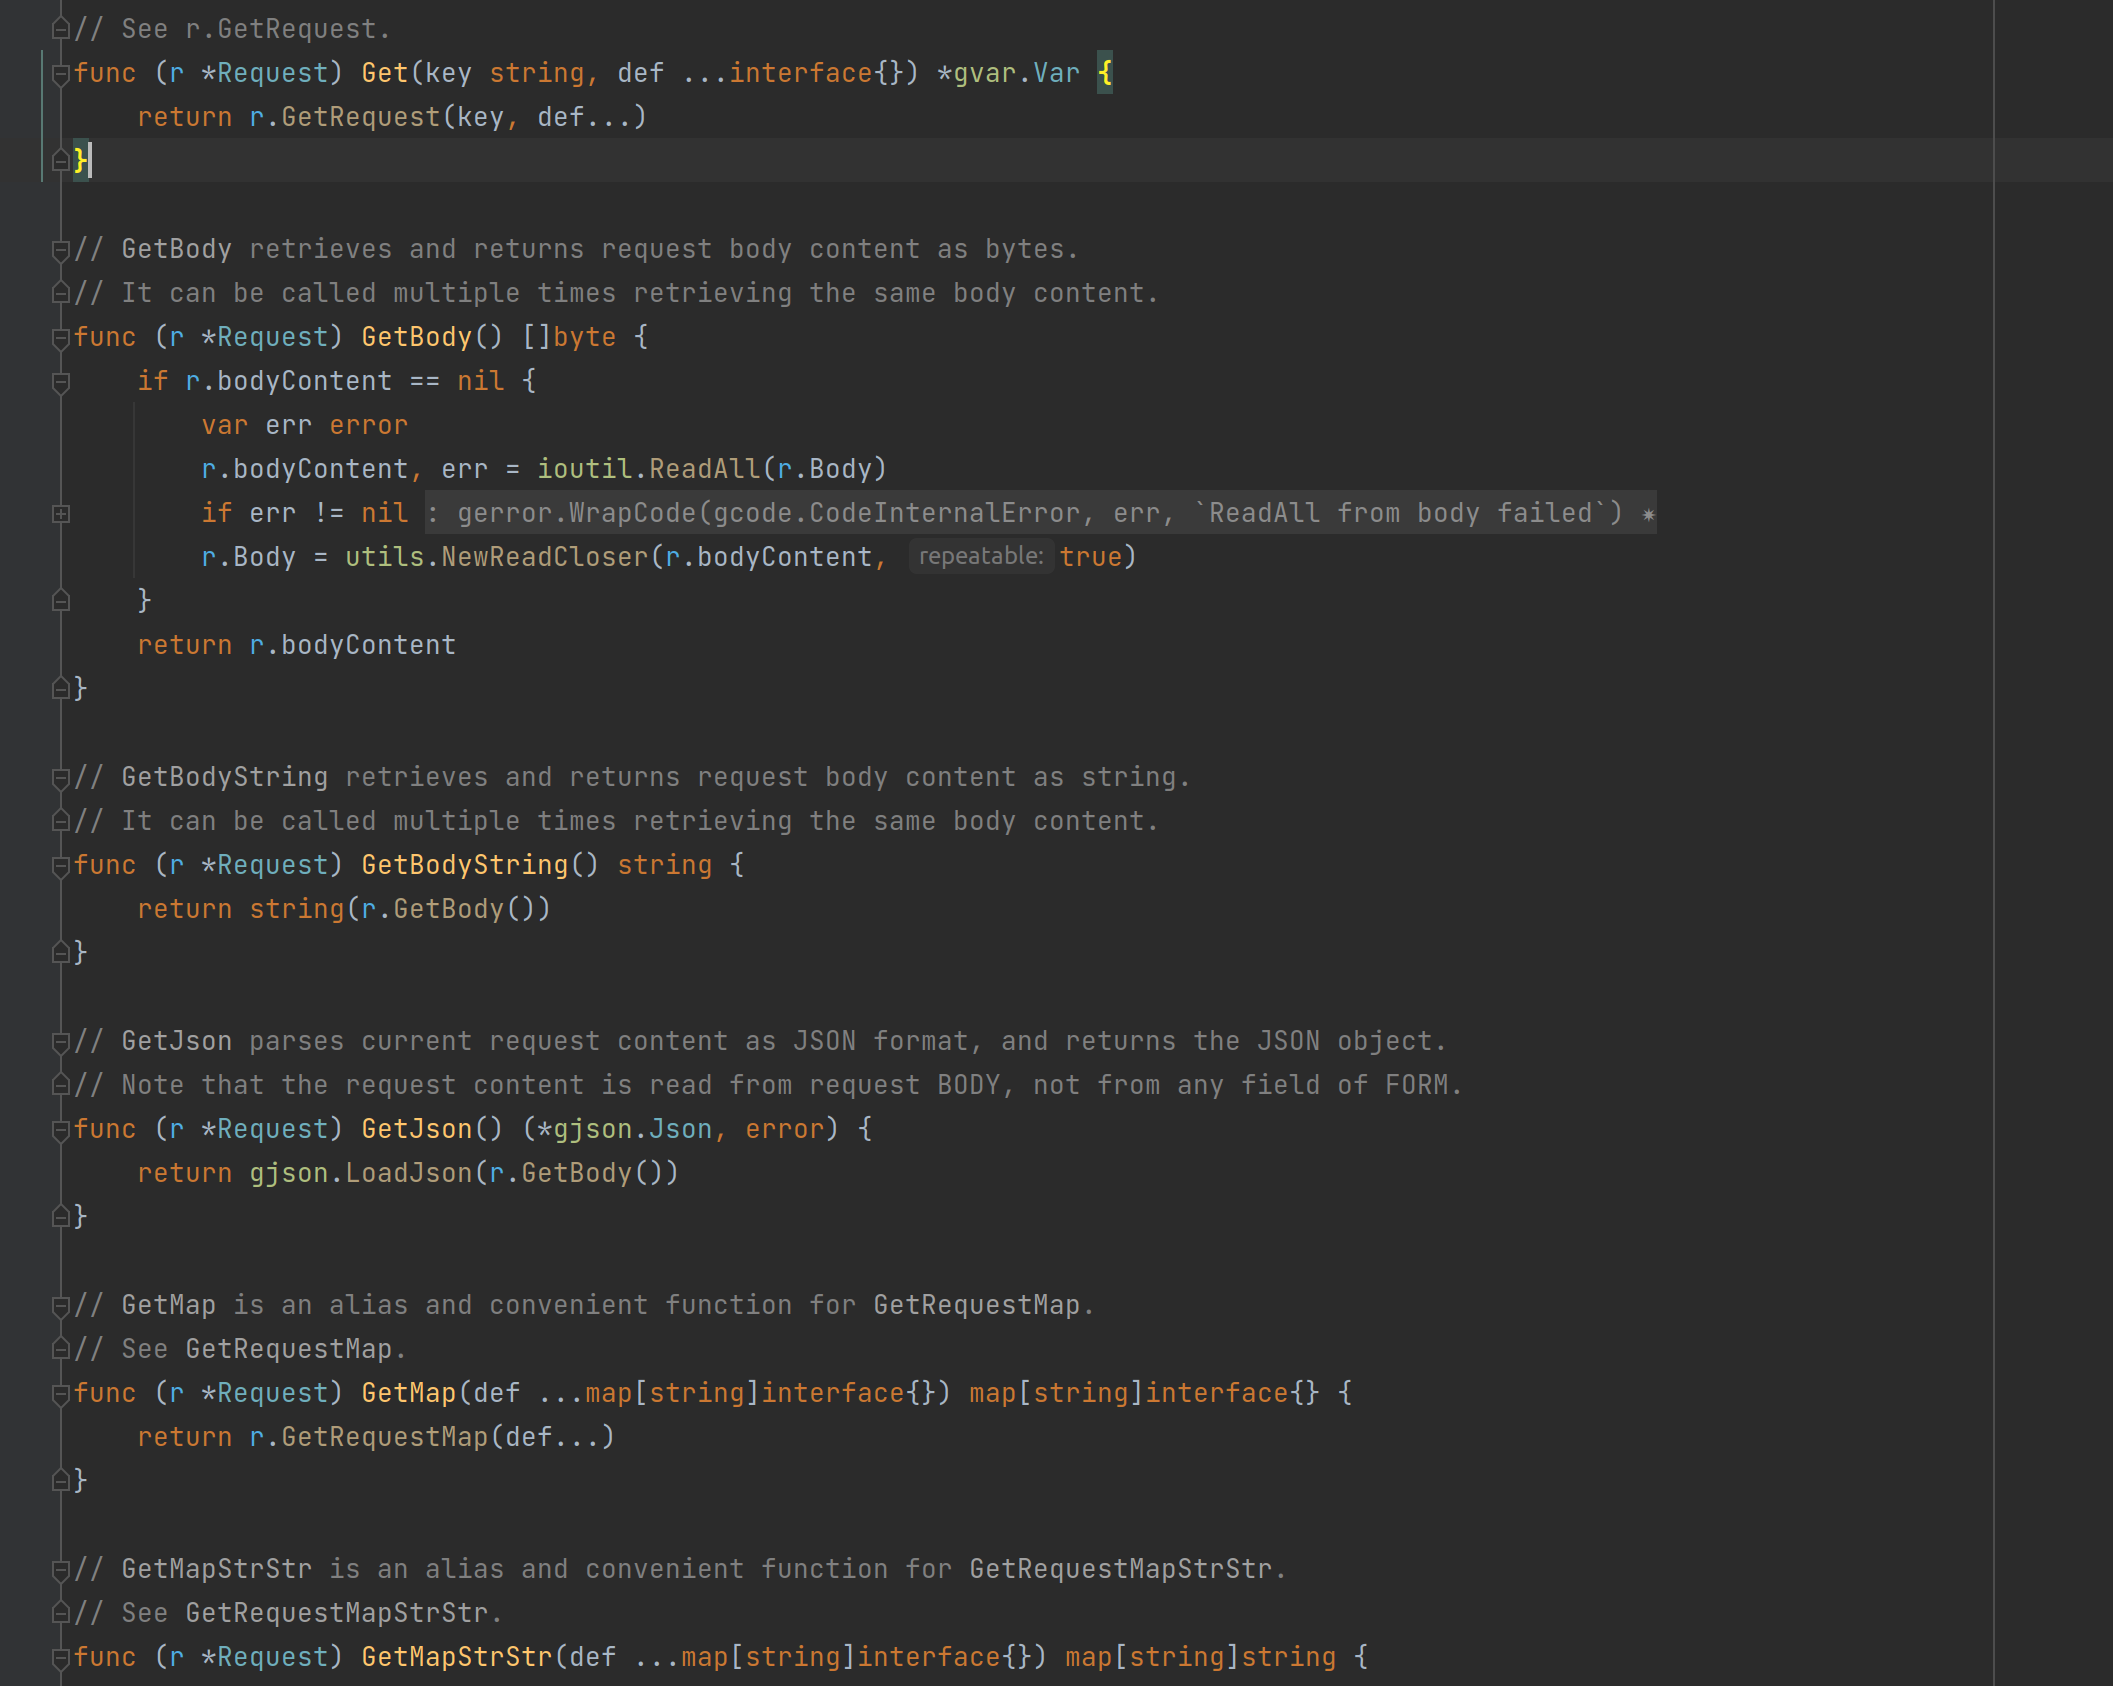The image size is (2113, 1686).
Task: Fold the '// GetBodyString retrieves' comment block
Action: tap(60, 778)
